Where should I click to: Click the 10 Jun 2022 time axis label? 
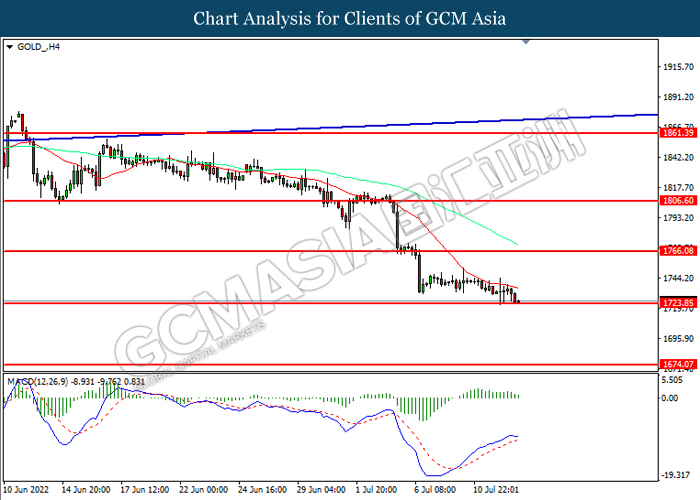tap(26, 490)
